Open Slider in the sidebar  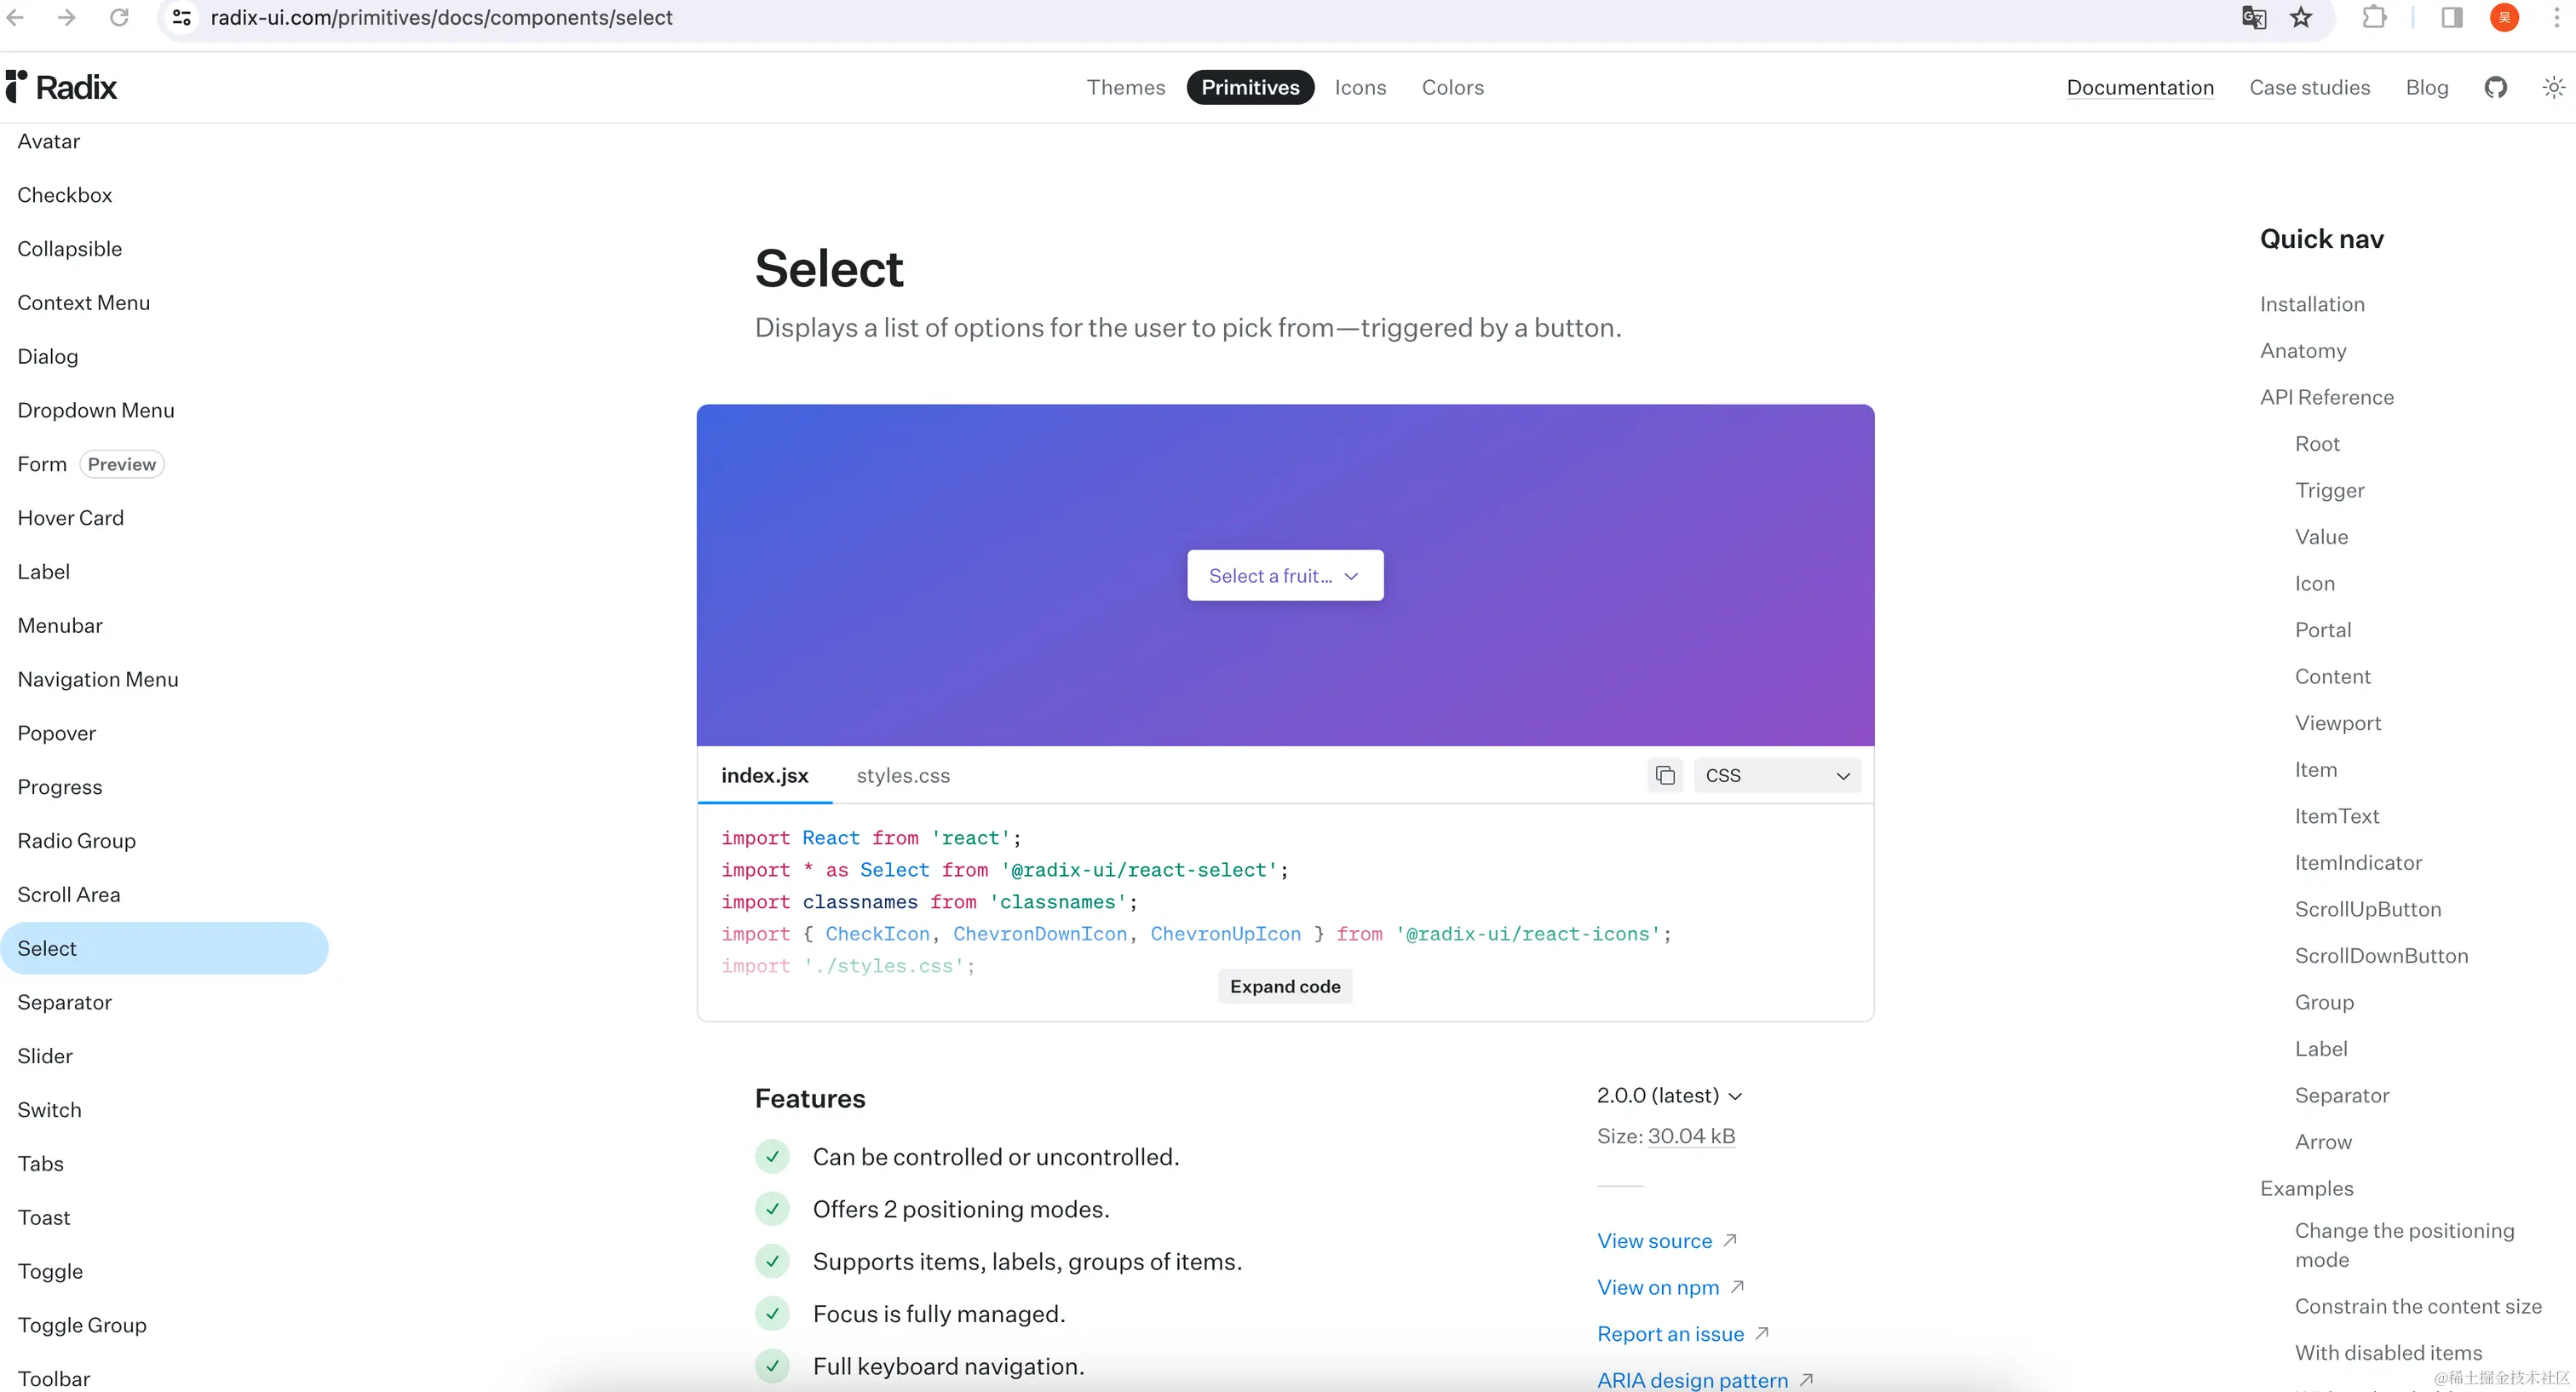45,1056
